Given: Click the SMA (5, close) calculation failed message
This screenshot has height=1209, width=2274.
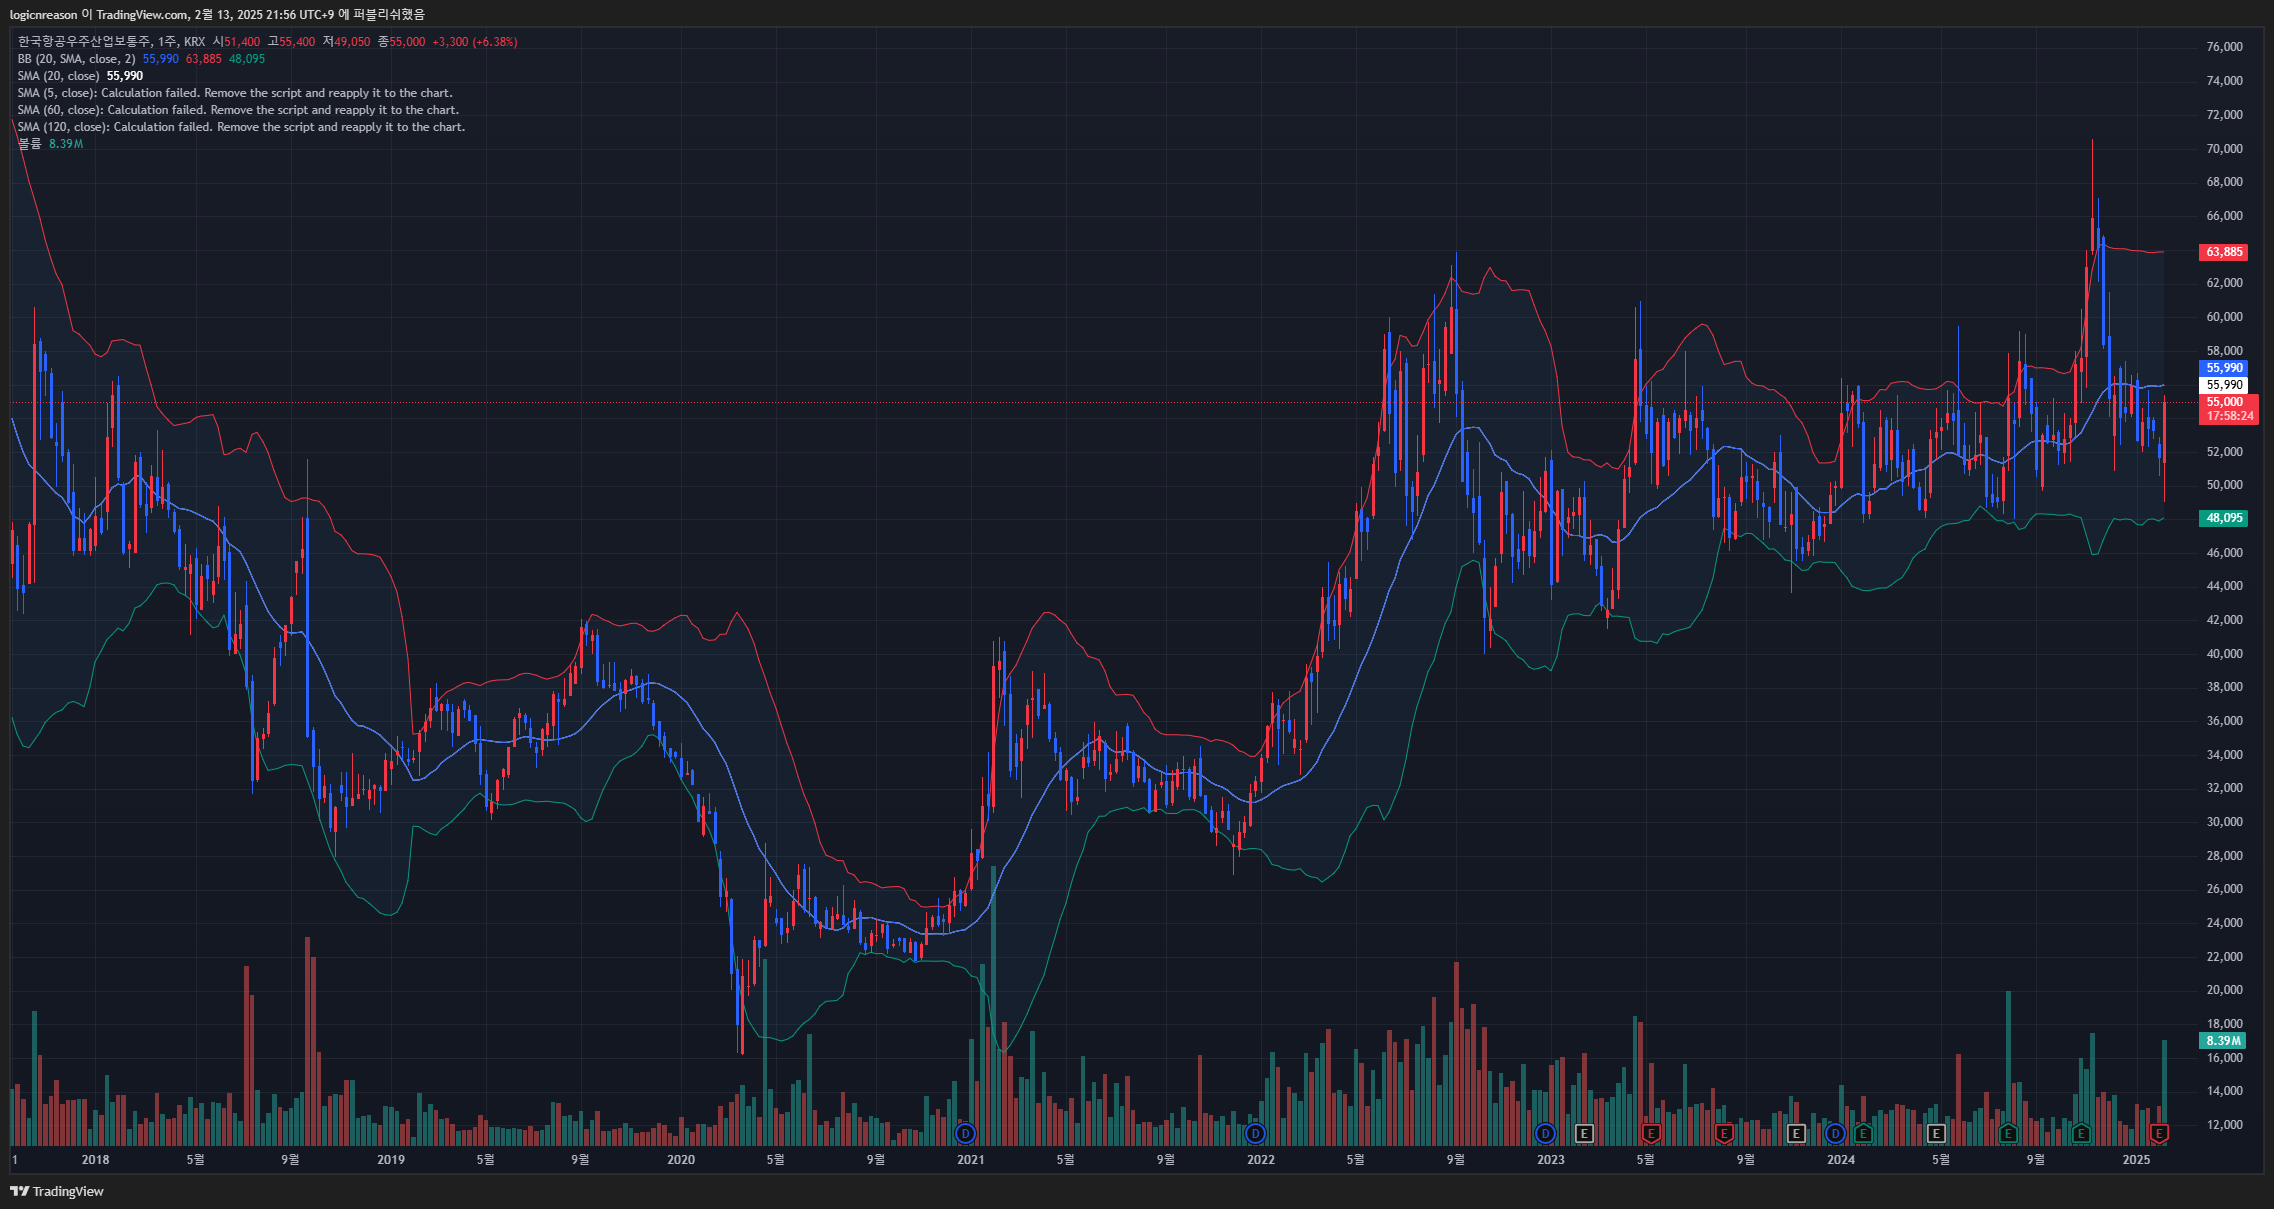Looking at the screenshot, I should [235, 93].
